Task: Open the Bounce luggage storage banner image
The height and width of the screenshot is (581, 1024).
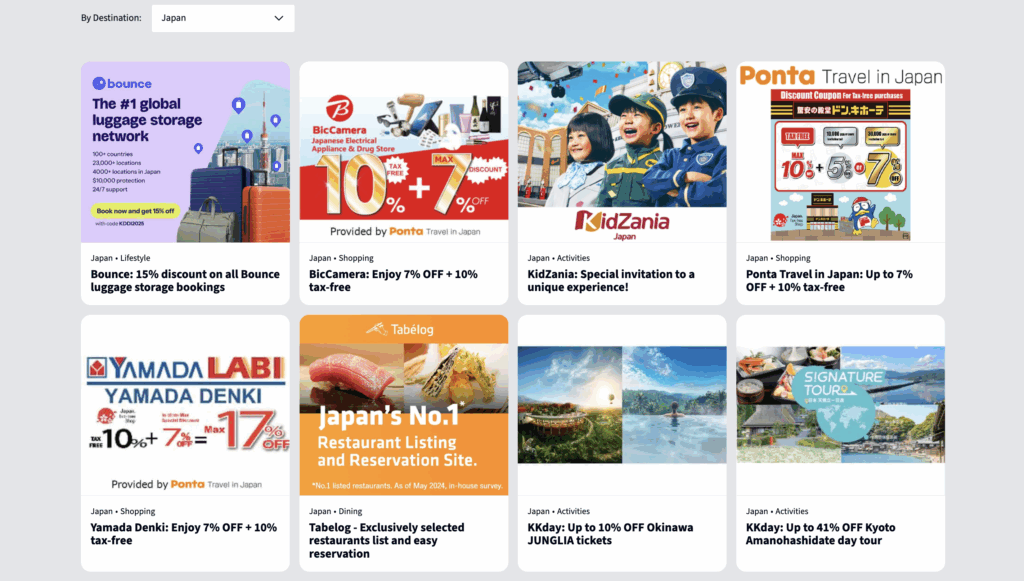Action: tap(185, 152)
